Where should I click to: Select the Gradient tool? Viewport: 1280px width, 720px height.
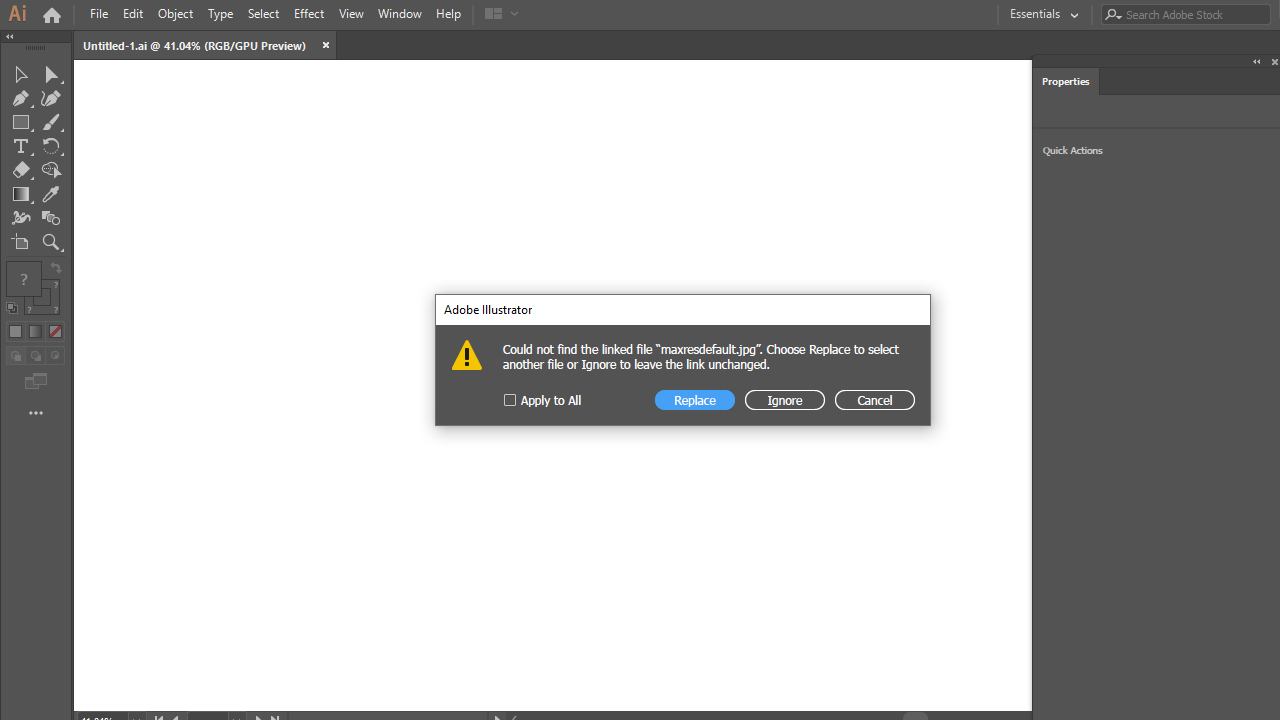tap(21, 195)
